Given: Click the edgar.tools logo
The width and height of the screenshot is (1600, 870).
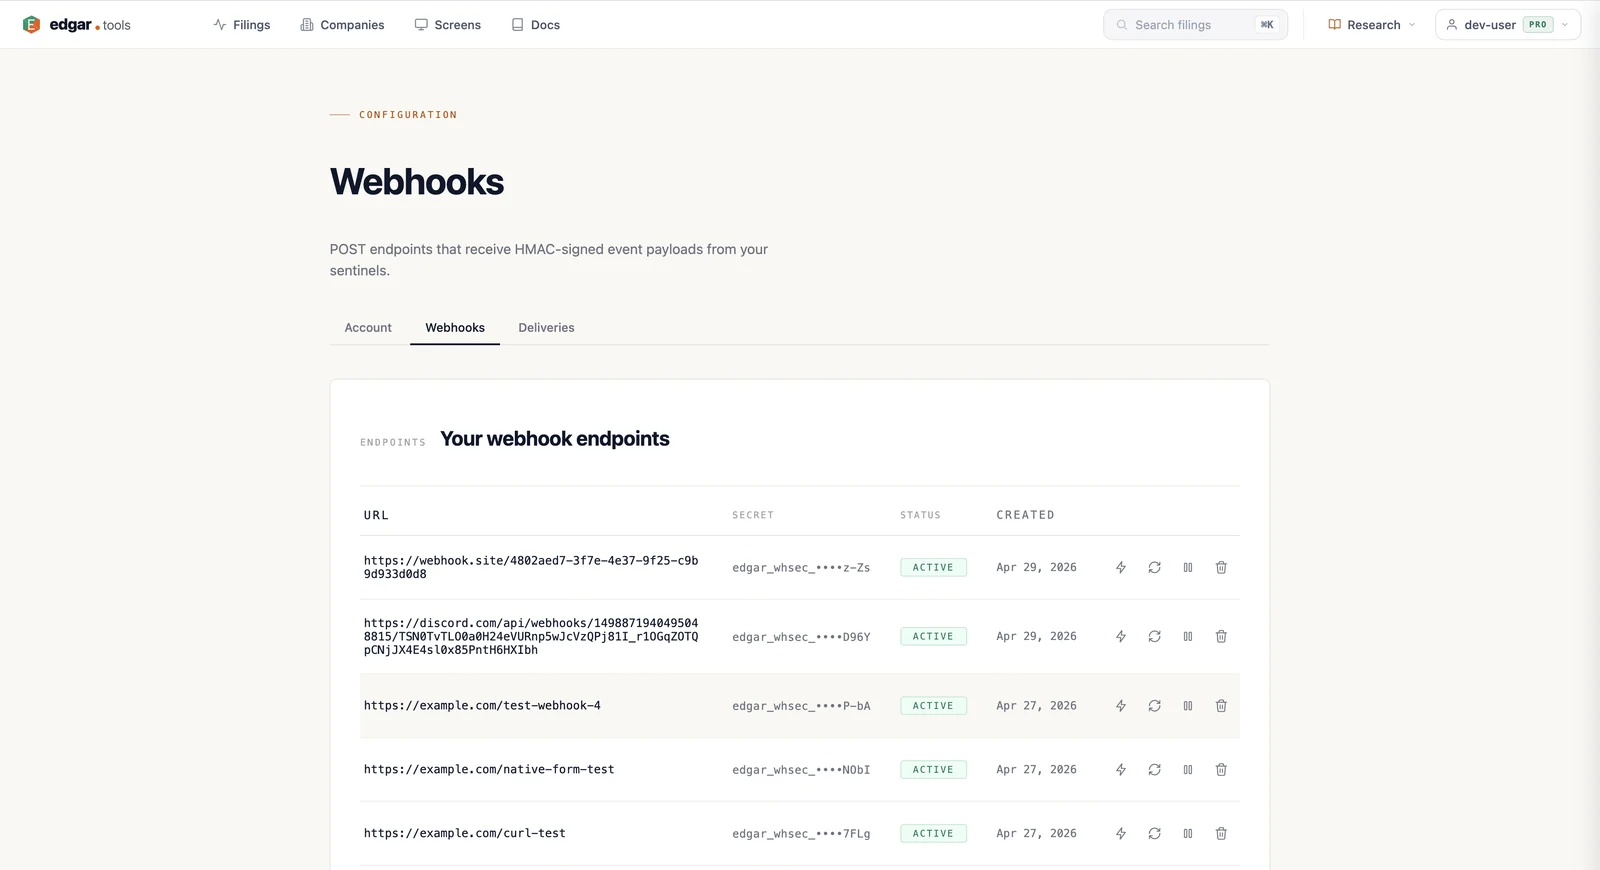Looking at the screenshot, I should point(77,25).
